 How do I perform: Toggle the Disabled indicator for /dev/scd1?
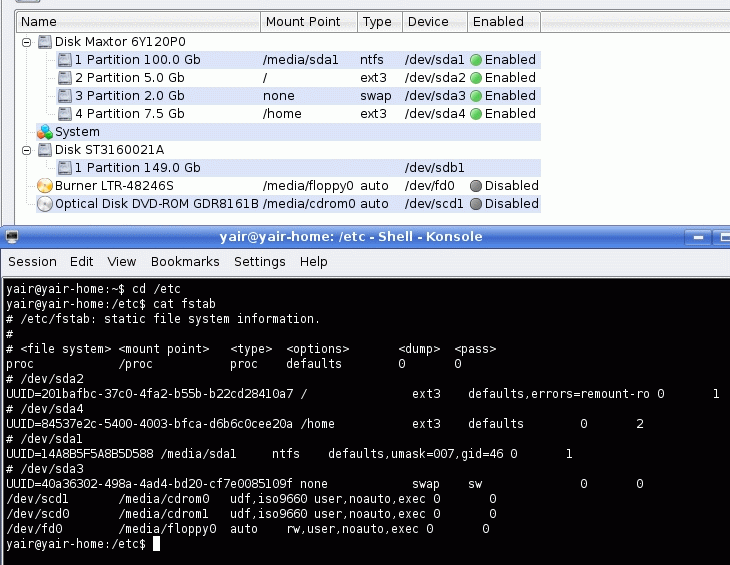pyautogui.click(x=477, y=204)
